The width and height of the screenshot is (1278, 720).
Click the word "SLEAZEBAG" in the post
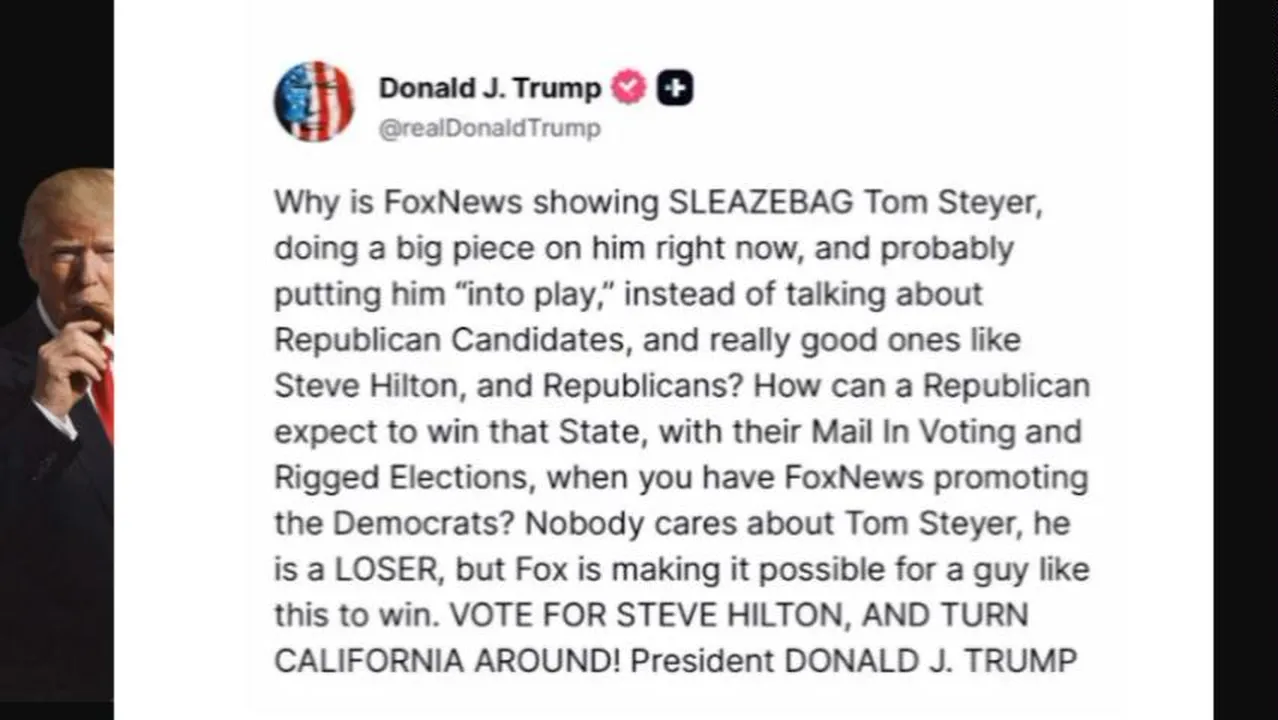click(x=760, y=202)
